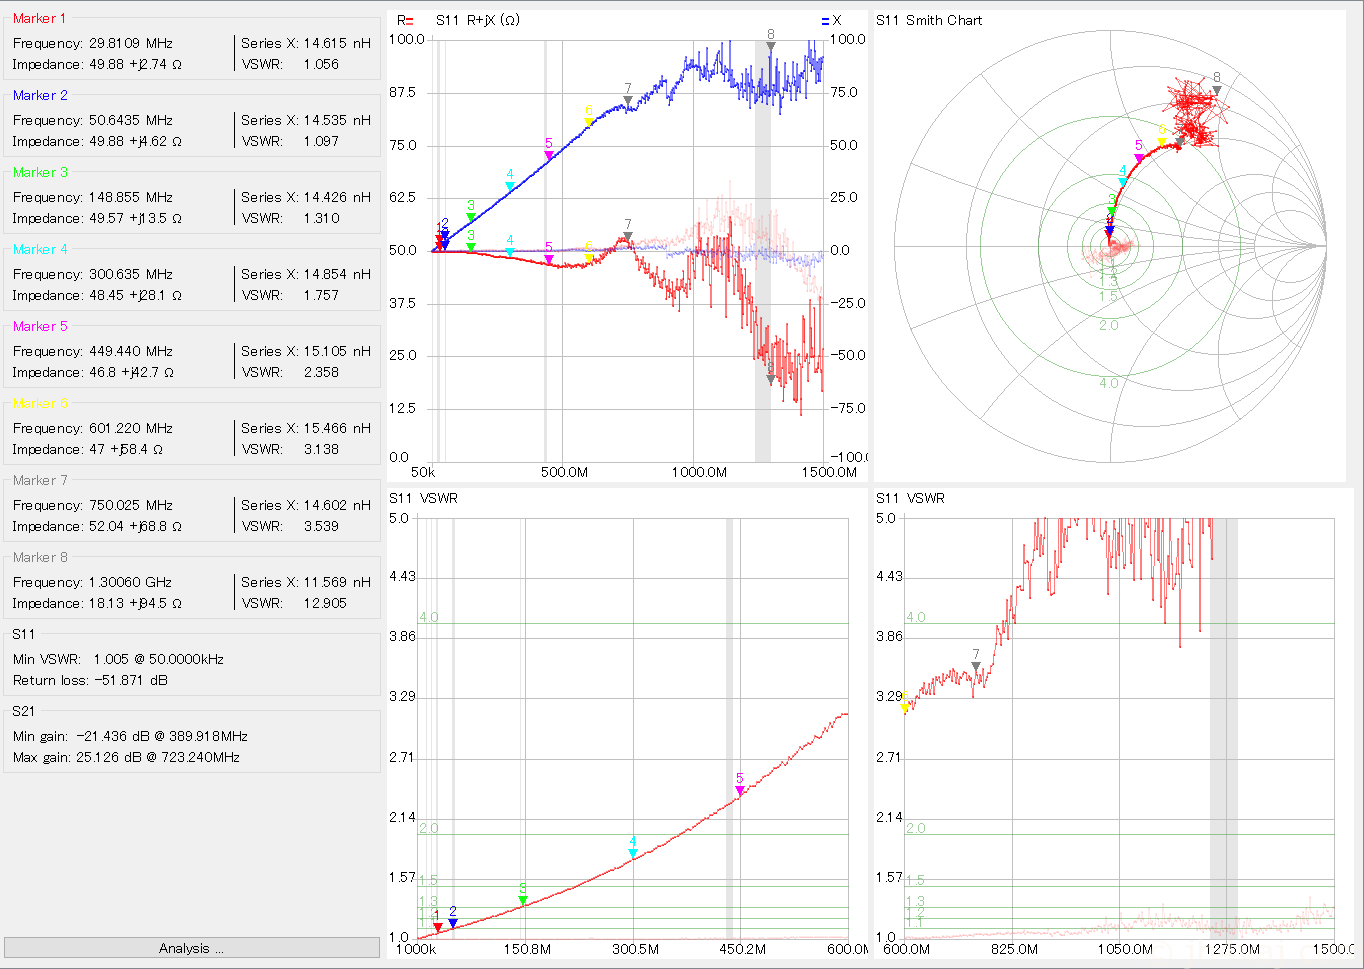
Task: Click the Min VSWR reading 1.005 @ 50.0000kHz
Action: [x=158, y=659]
